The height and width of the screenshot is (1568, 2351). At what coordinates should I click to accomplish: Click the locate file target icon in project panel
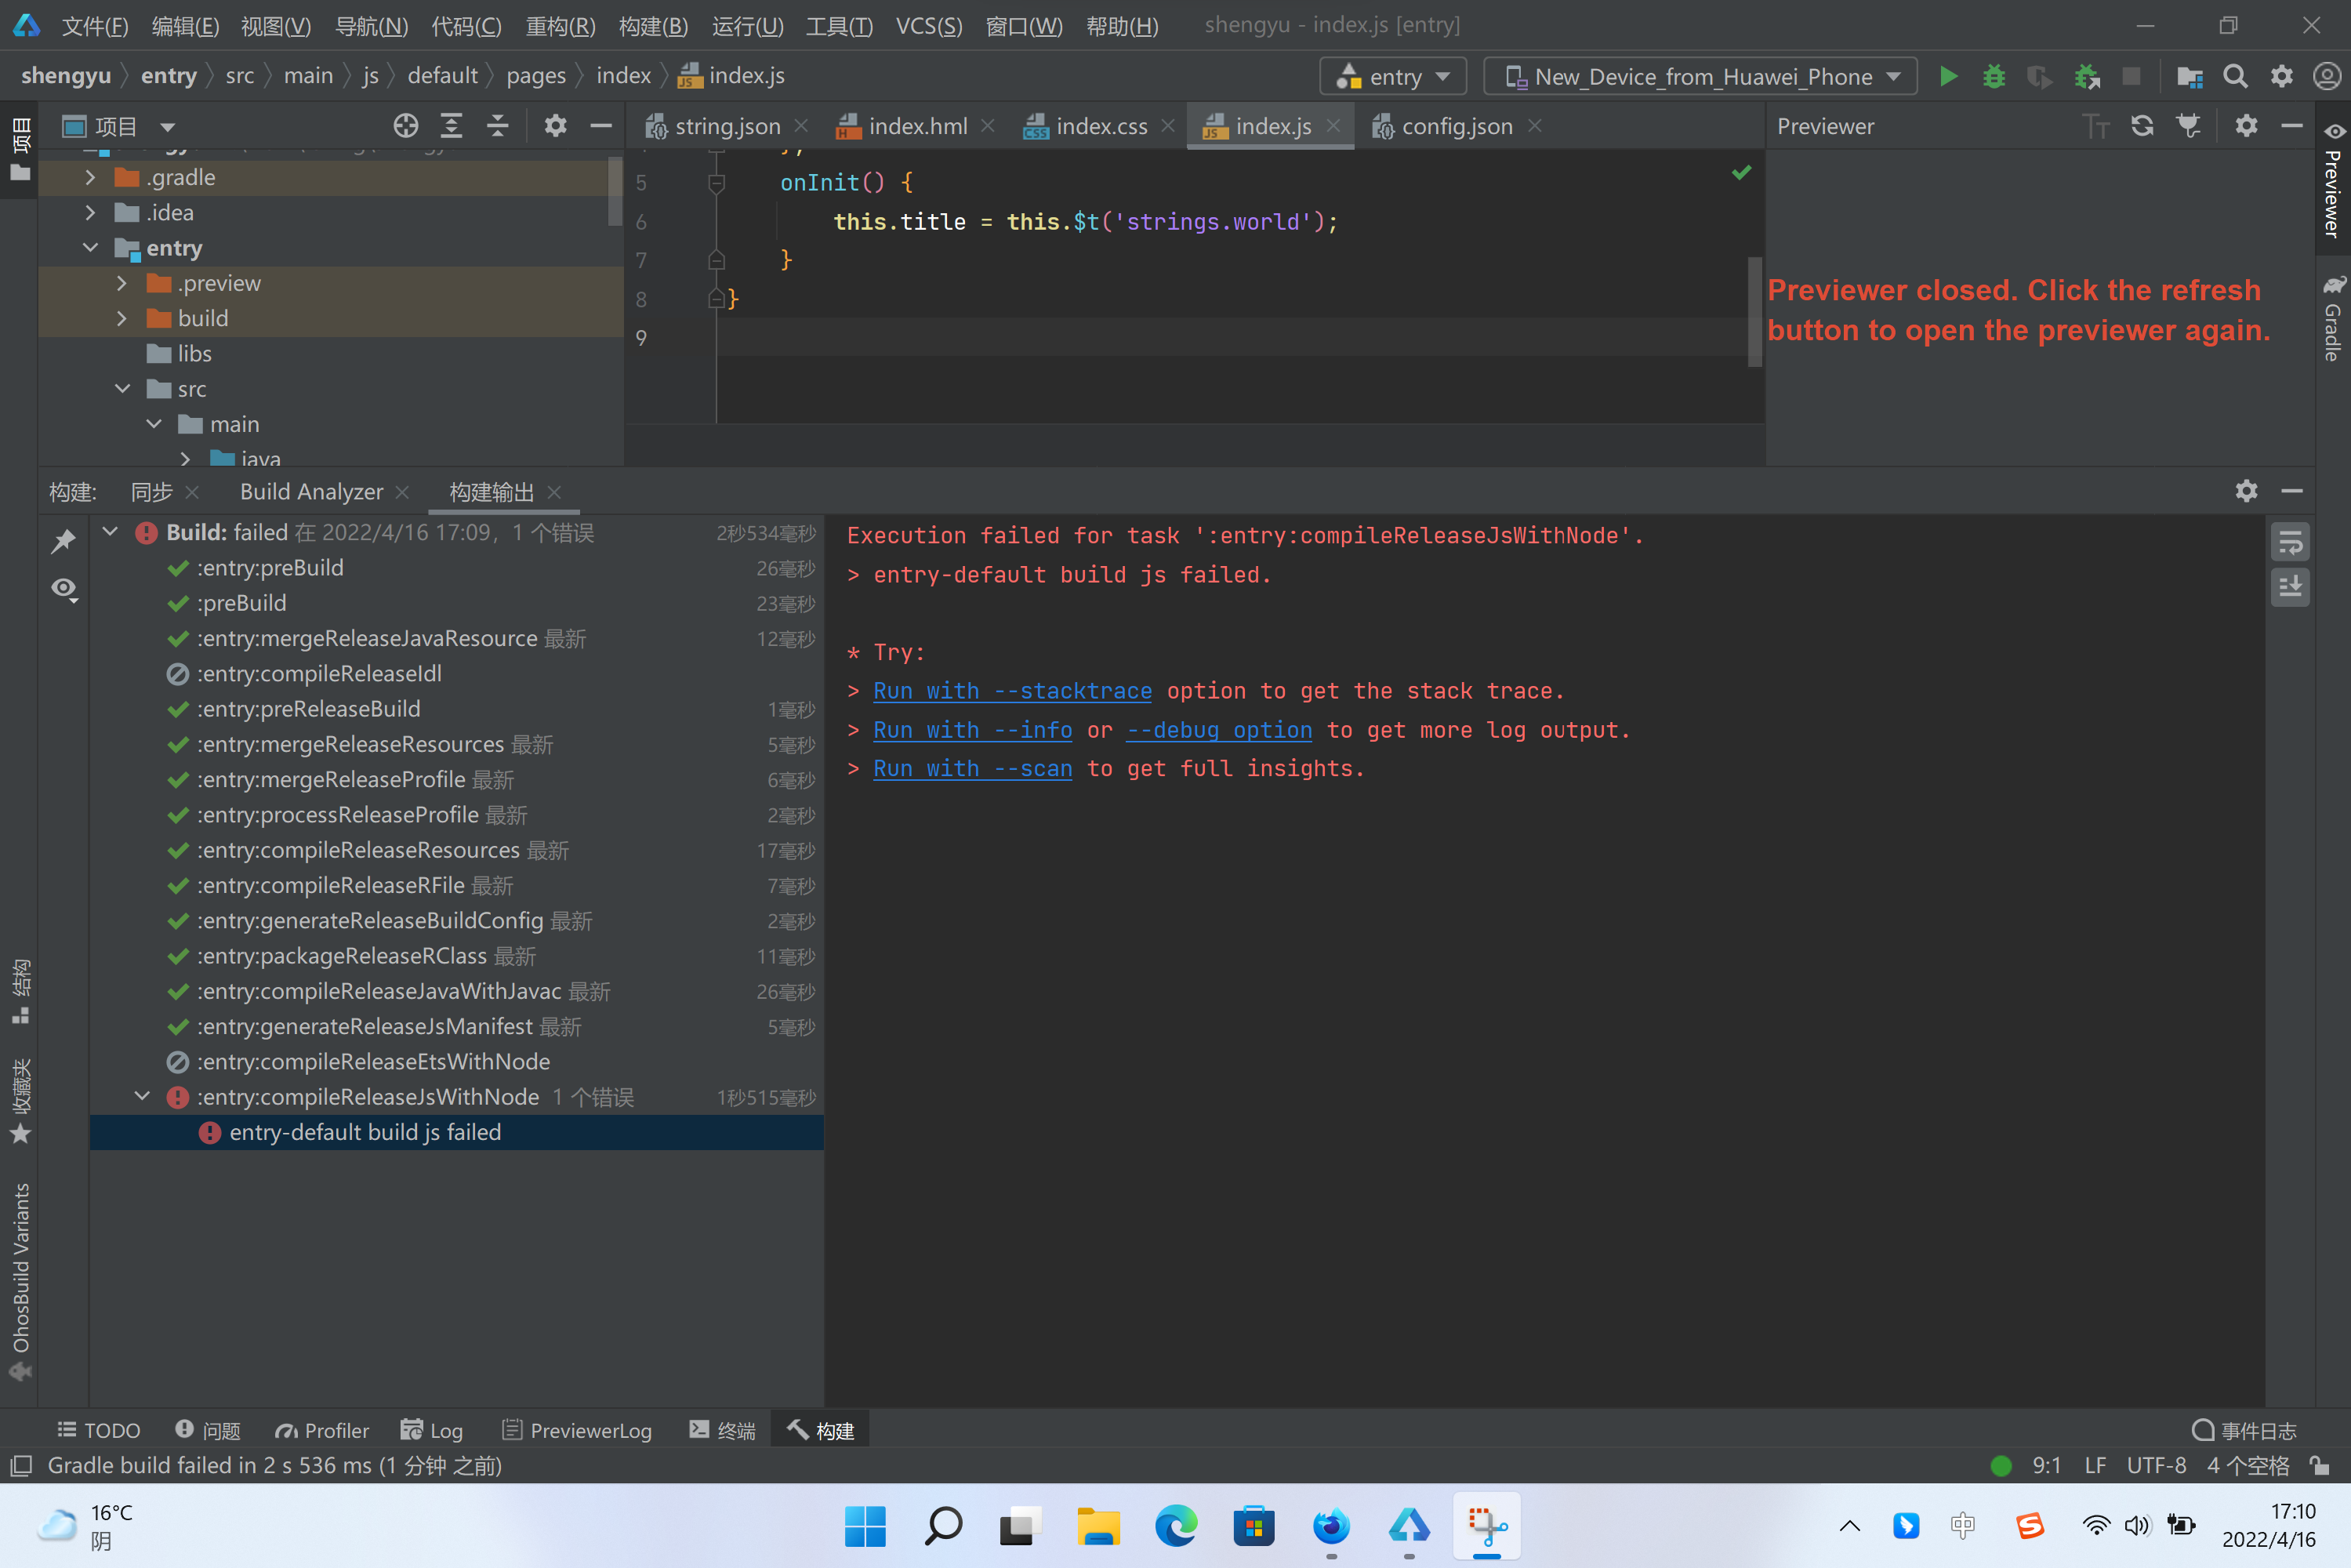point(406,126)
